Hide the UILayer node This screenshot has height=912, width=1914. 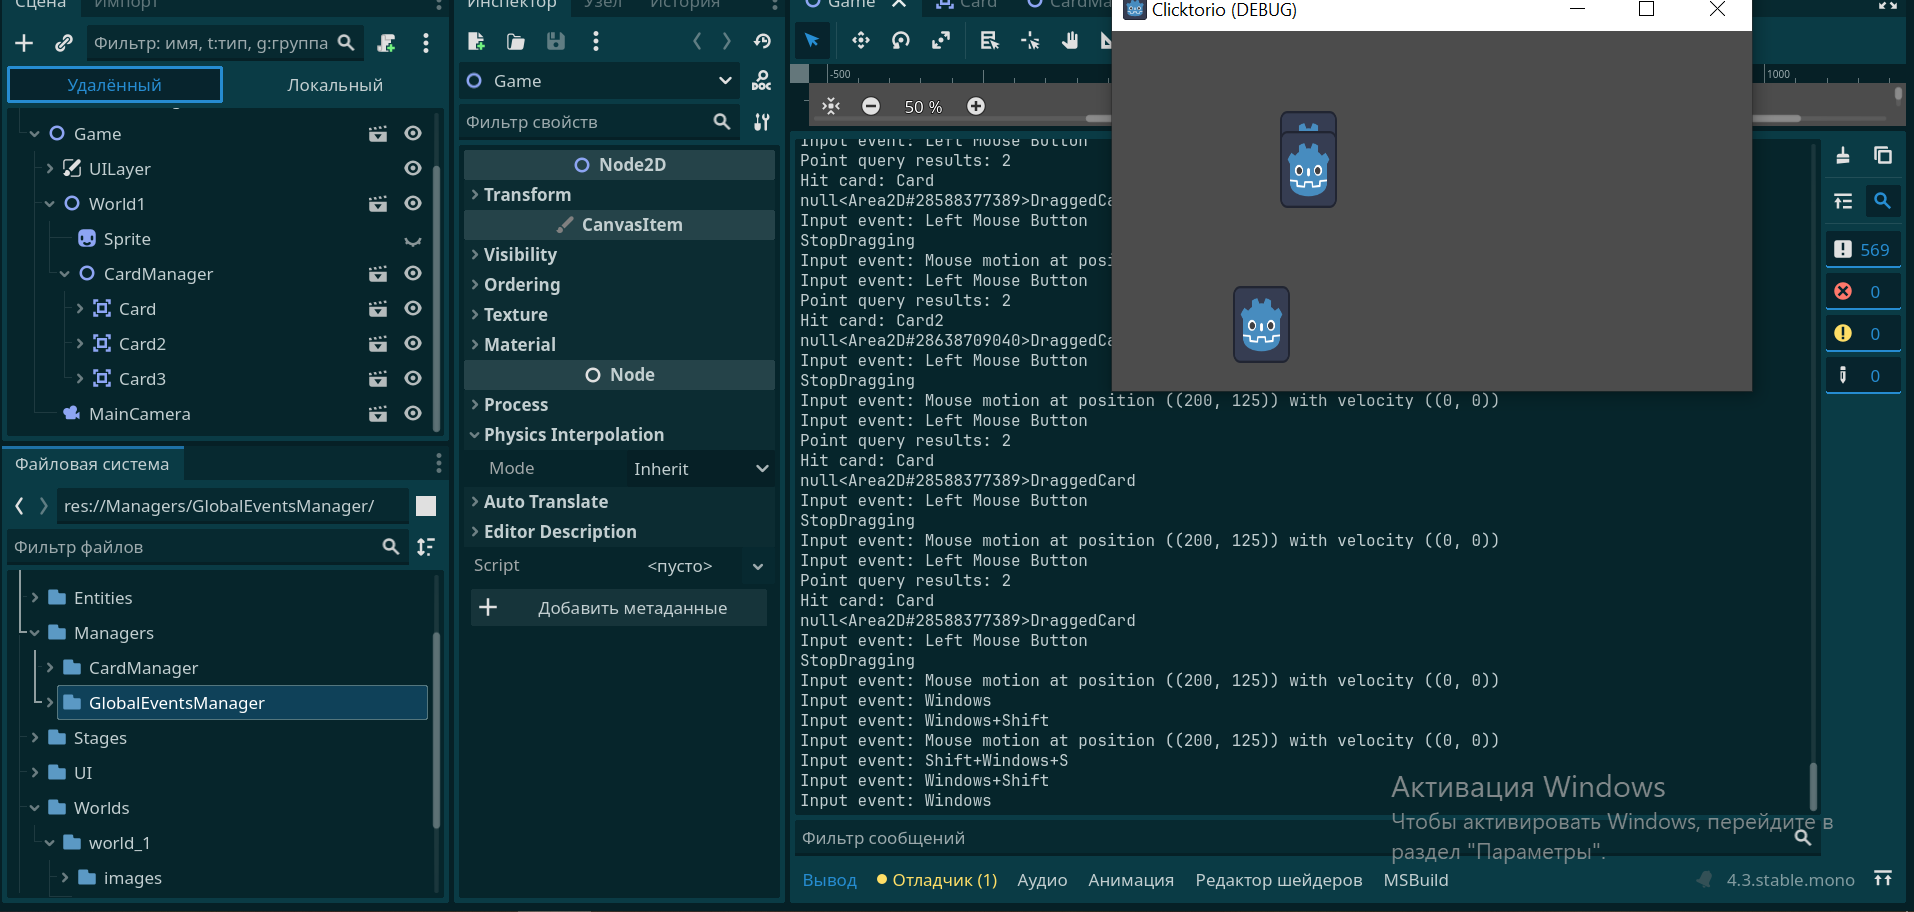pos(413,169)
